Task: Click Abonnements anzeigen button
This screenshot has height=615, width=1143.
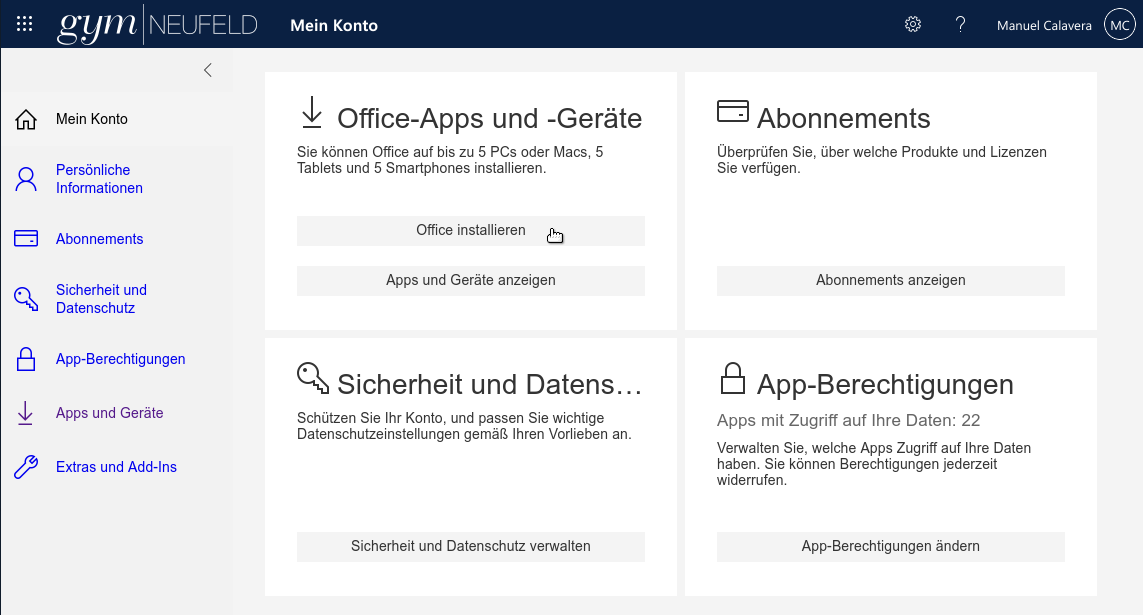Action: point(890,281)
